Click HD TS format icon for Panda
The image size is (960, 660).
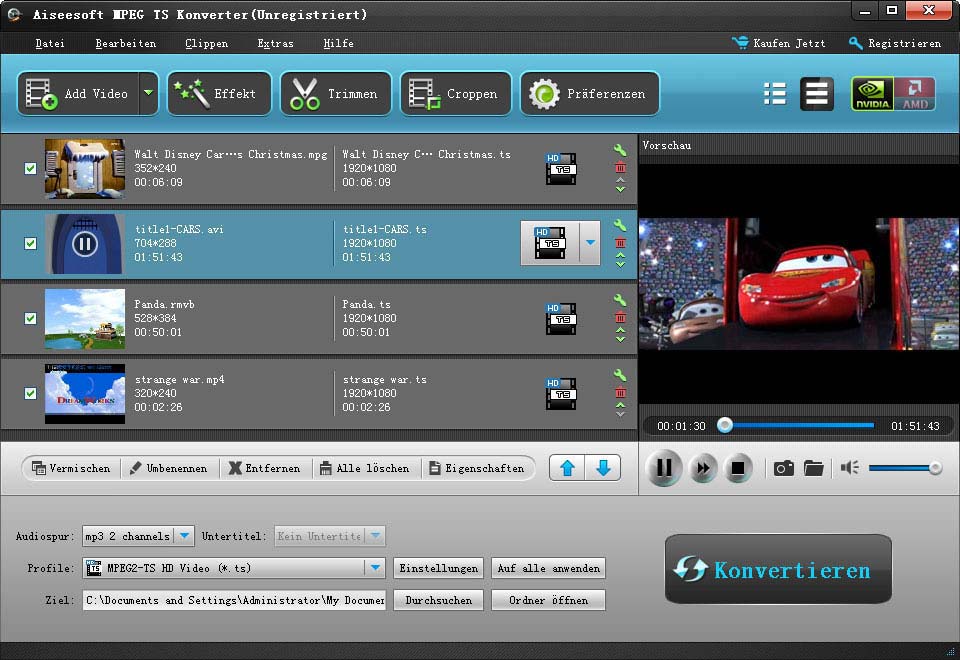[561, 318]
